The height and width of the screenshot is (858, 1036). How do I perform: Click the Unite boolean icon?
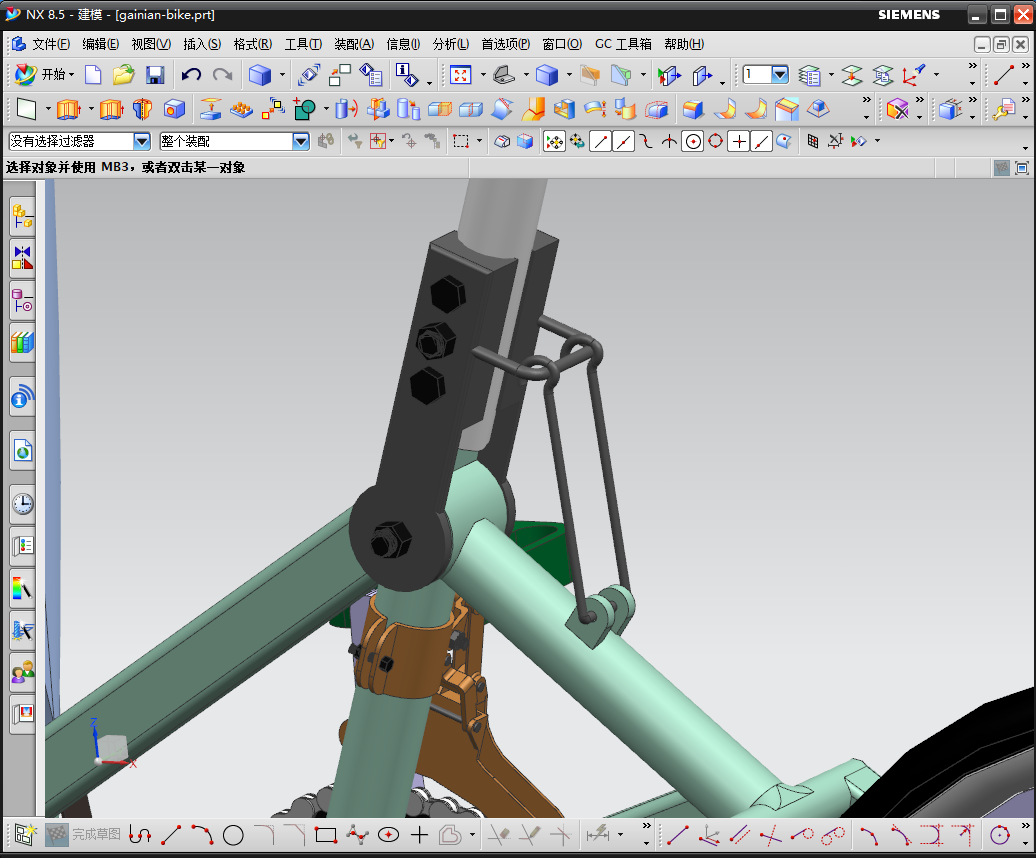304,109
